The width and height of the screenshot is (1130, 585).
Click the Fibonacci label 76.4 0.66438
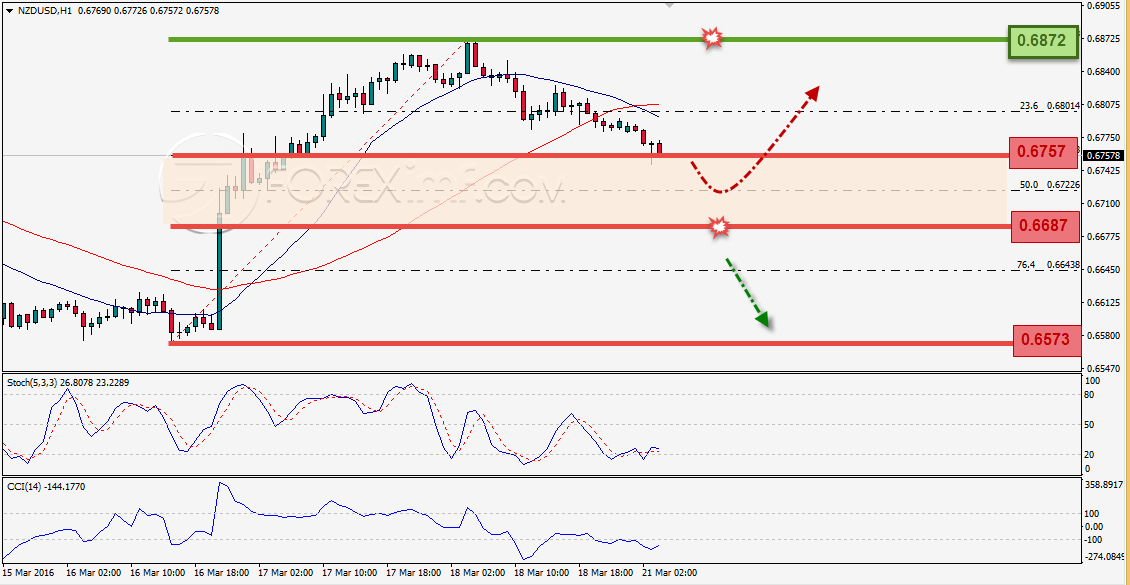[1049, 265]
